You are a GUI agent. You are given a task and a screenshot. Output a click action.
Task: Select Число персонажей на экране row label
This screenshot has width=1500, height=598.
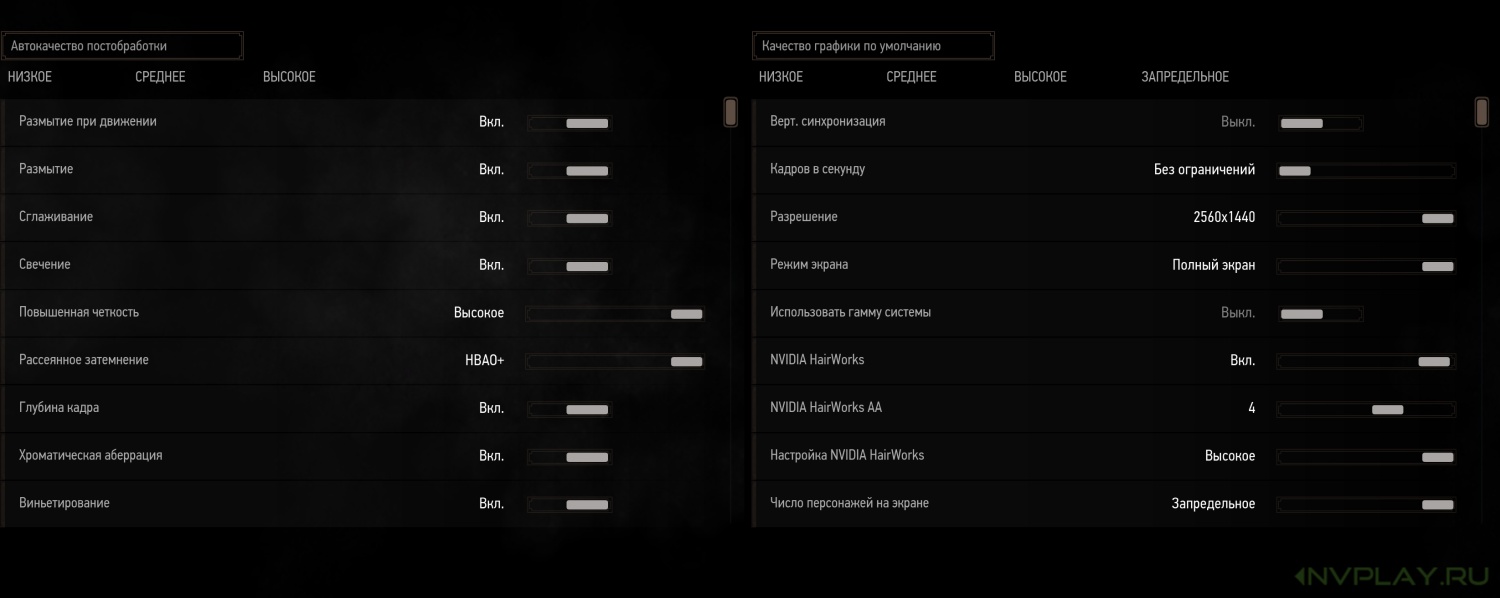click(850, 503)
